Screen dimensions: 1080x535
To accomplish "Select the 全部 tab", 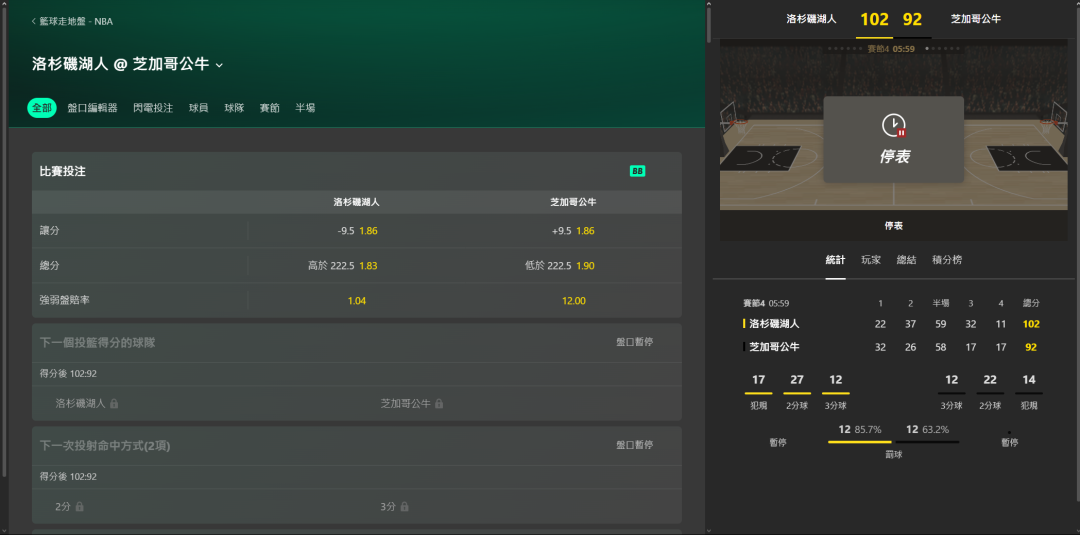I will coord(42,108).
